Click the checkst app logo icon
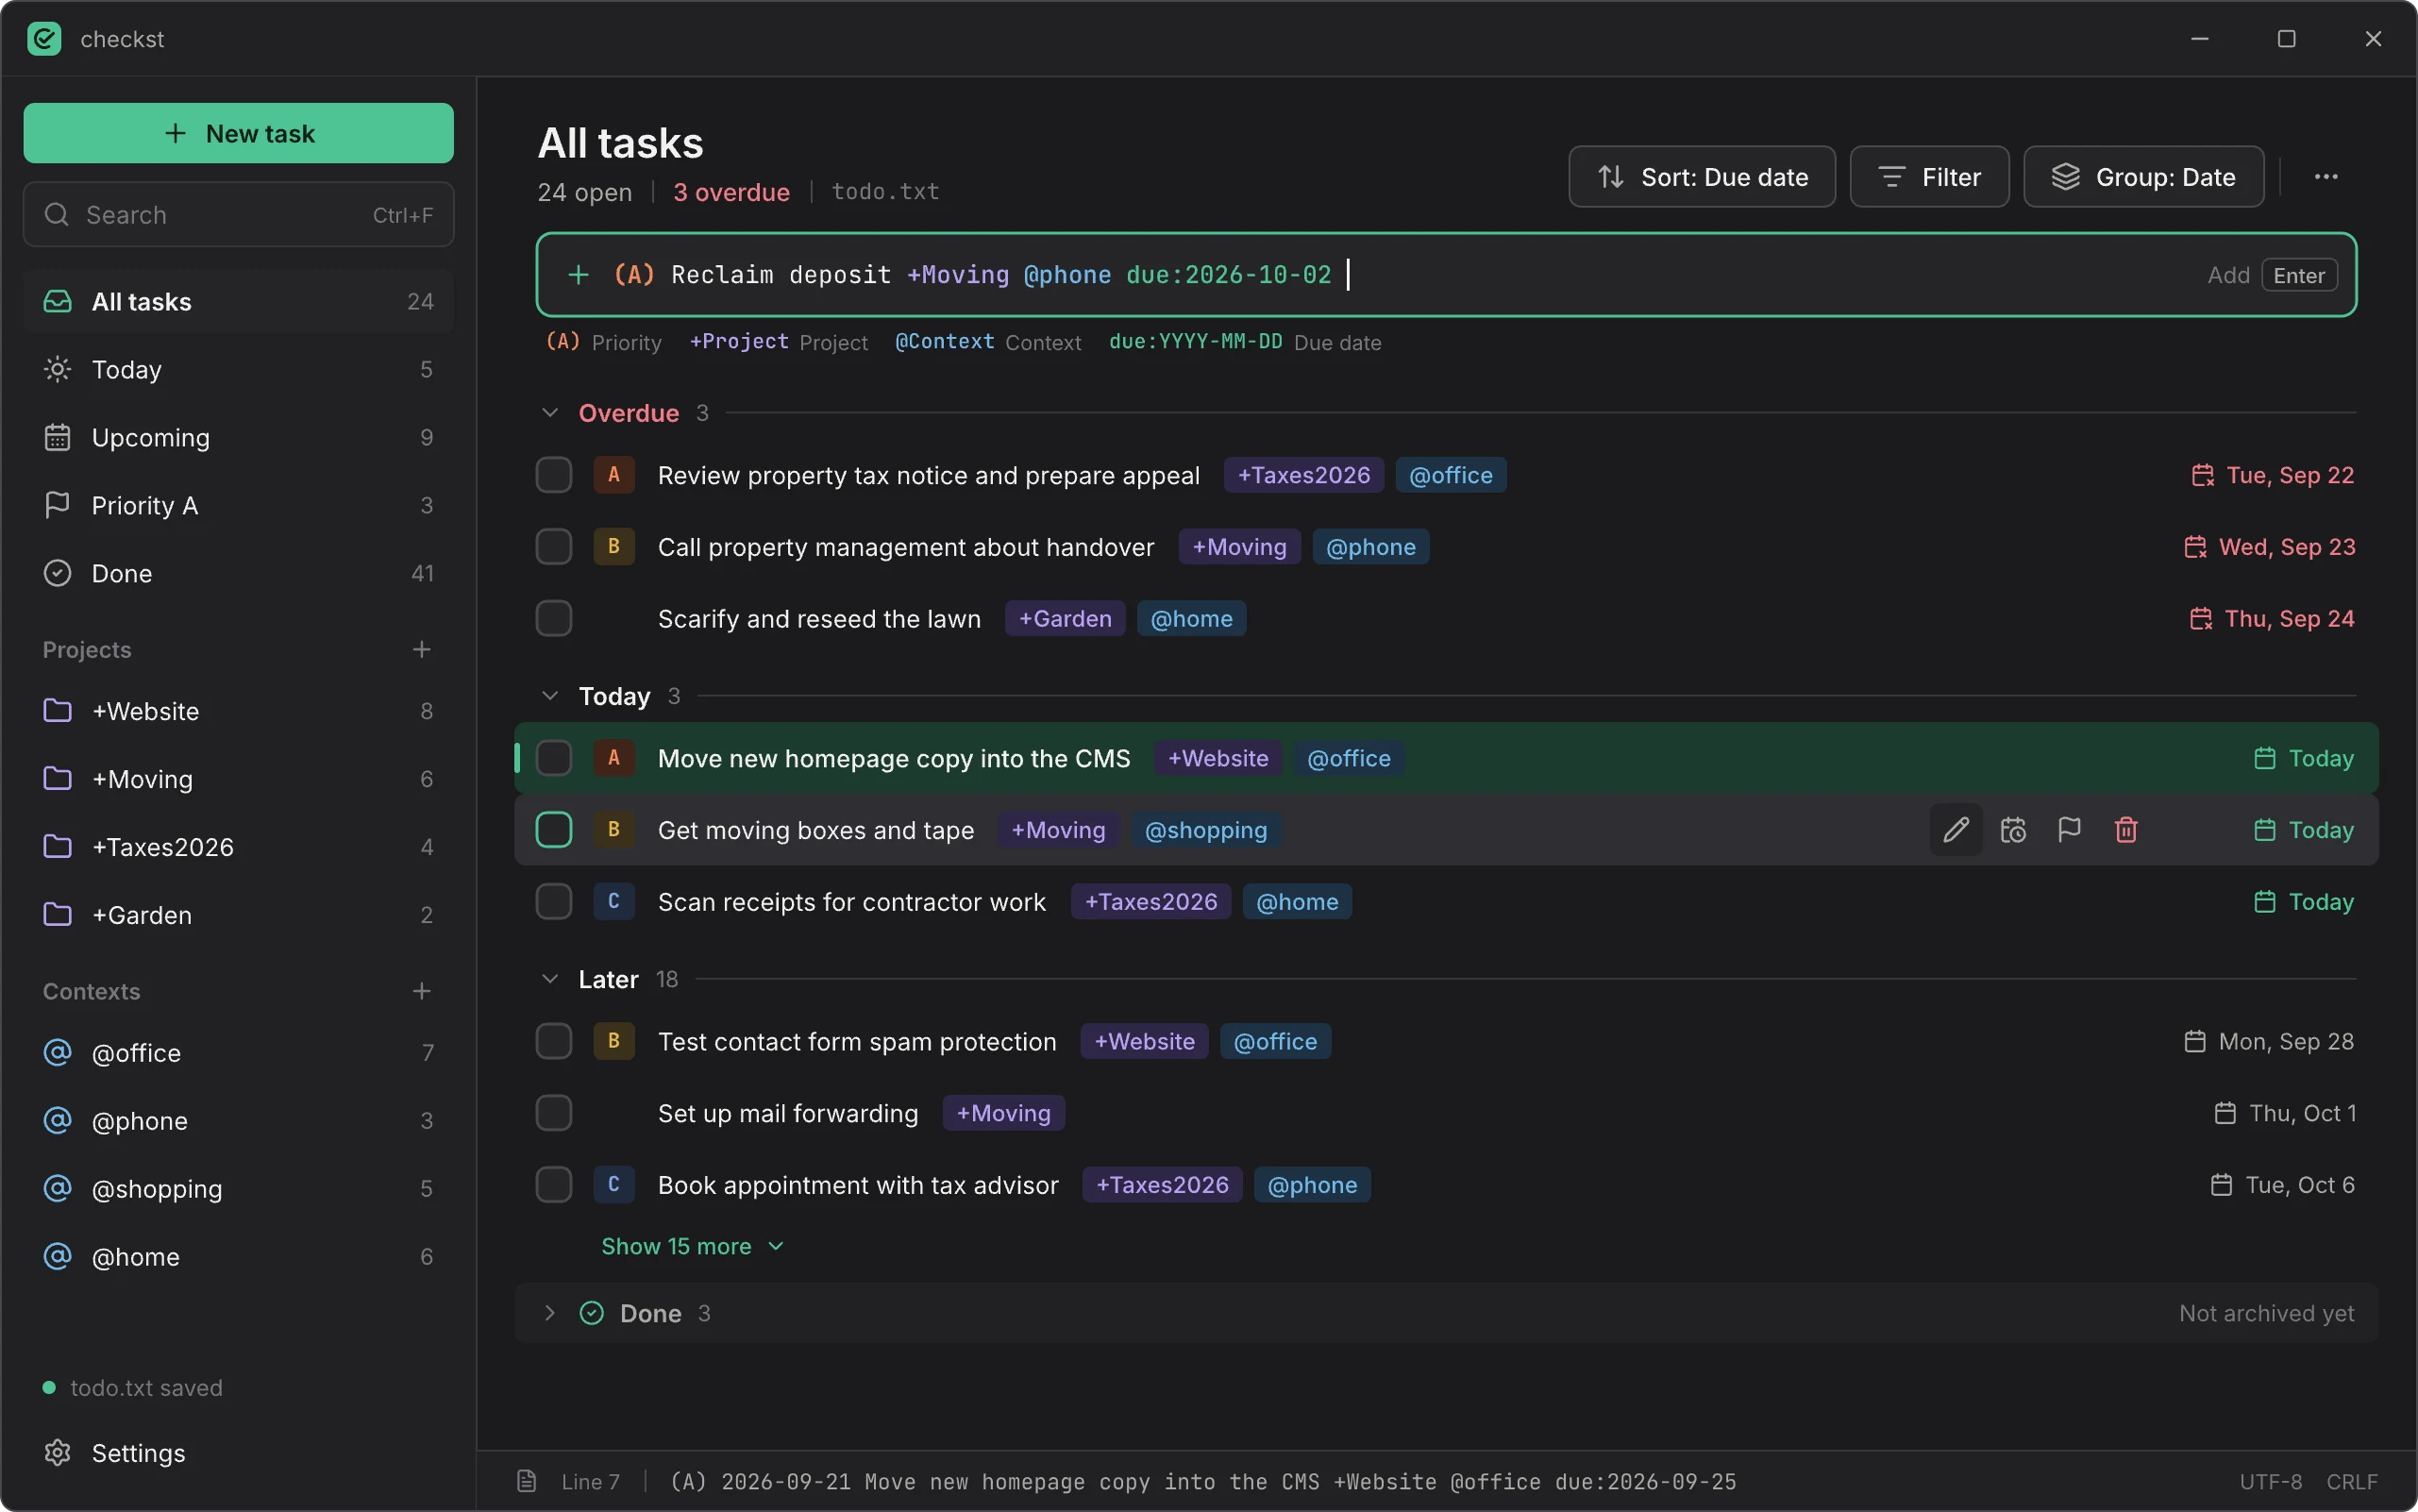Screen dimensions: 2418x1512 point(44,39)
